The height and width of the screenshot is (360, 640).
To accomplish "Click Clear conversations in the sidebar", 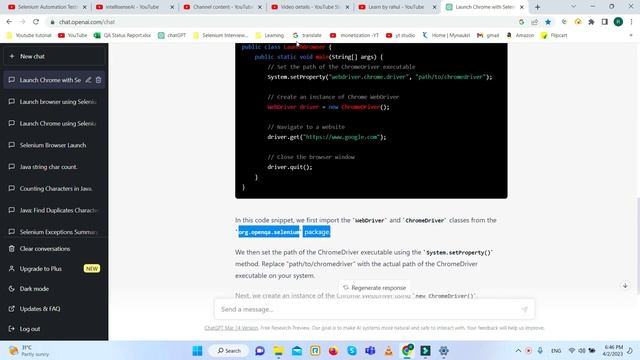I will coord(54,249).
